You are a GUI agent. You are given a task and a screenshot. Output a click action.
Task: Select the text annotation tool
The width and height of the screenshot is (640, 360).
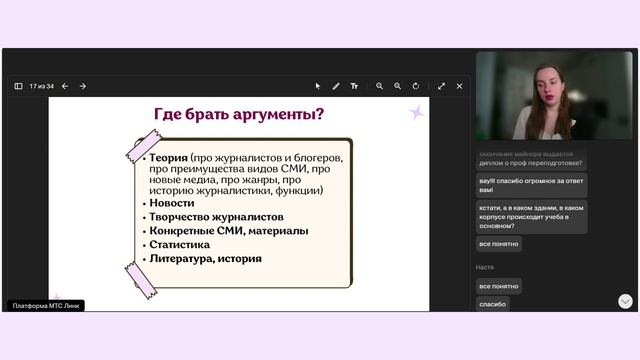354,86
